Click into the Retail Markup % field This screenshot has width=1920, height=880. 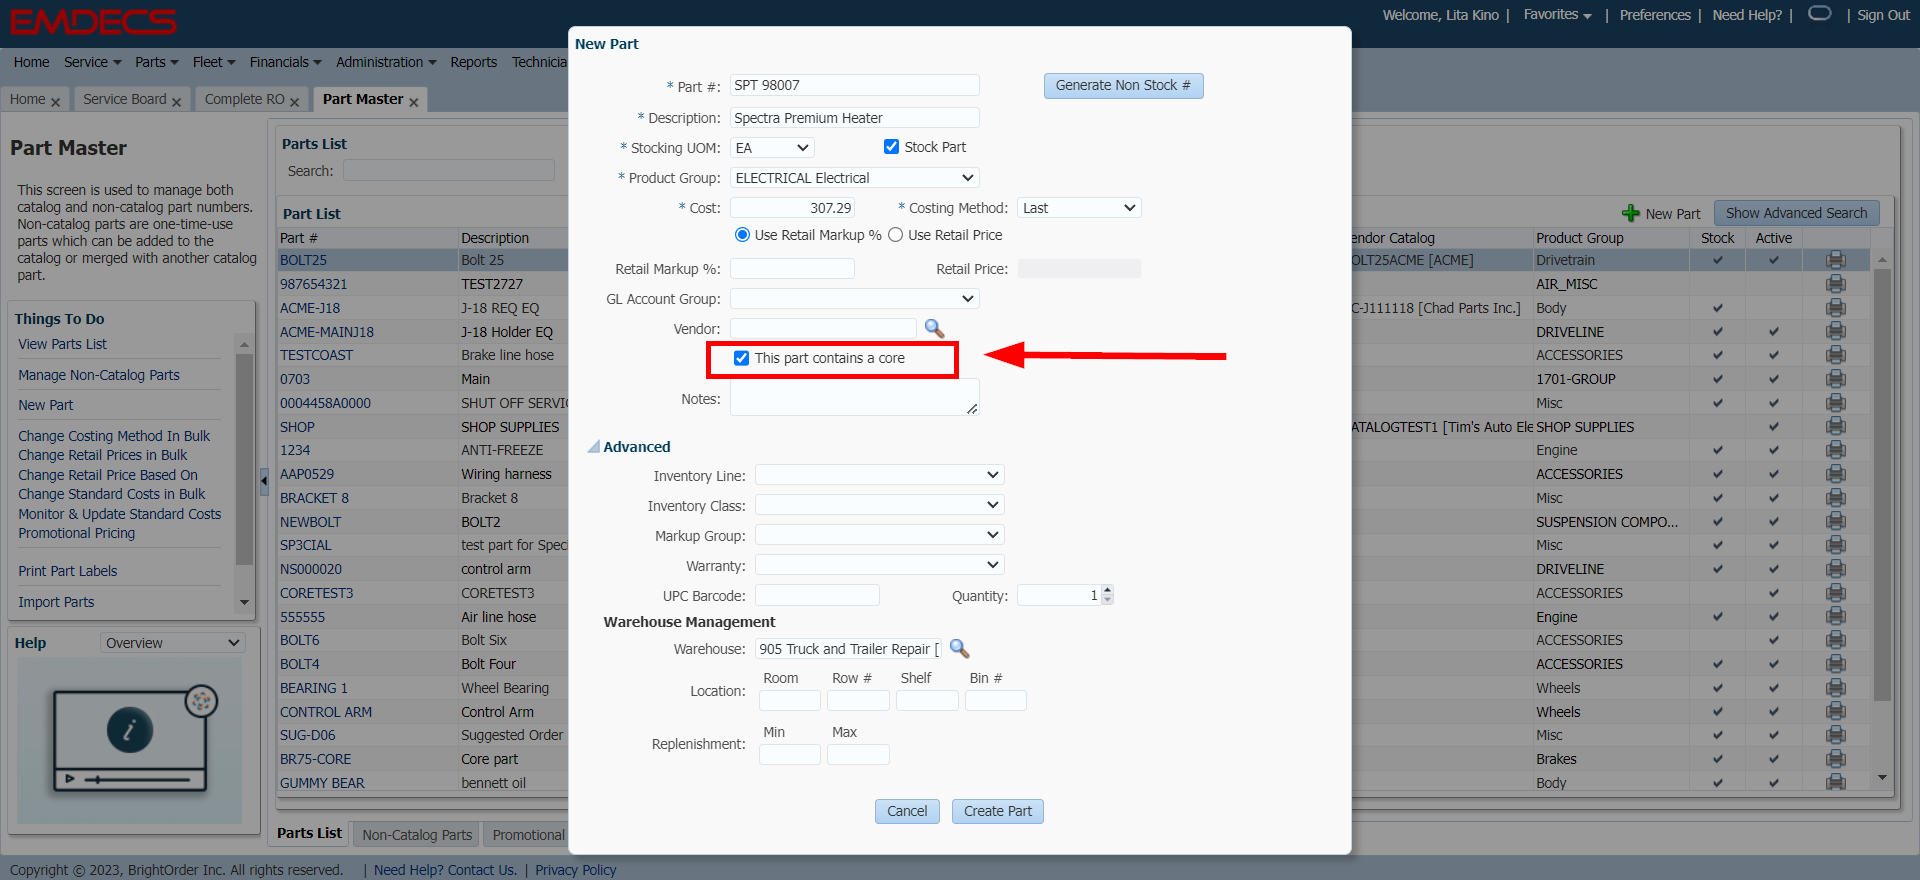[792, 268]
